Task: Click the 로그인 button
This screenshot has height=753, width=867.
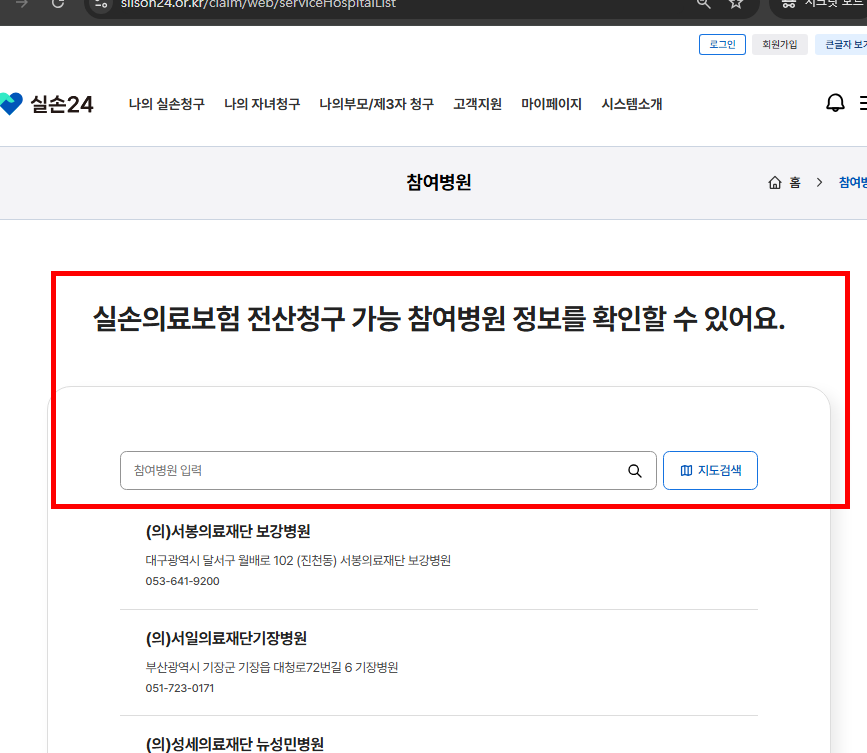Action: point(722,44)
